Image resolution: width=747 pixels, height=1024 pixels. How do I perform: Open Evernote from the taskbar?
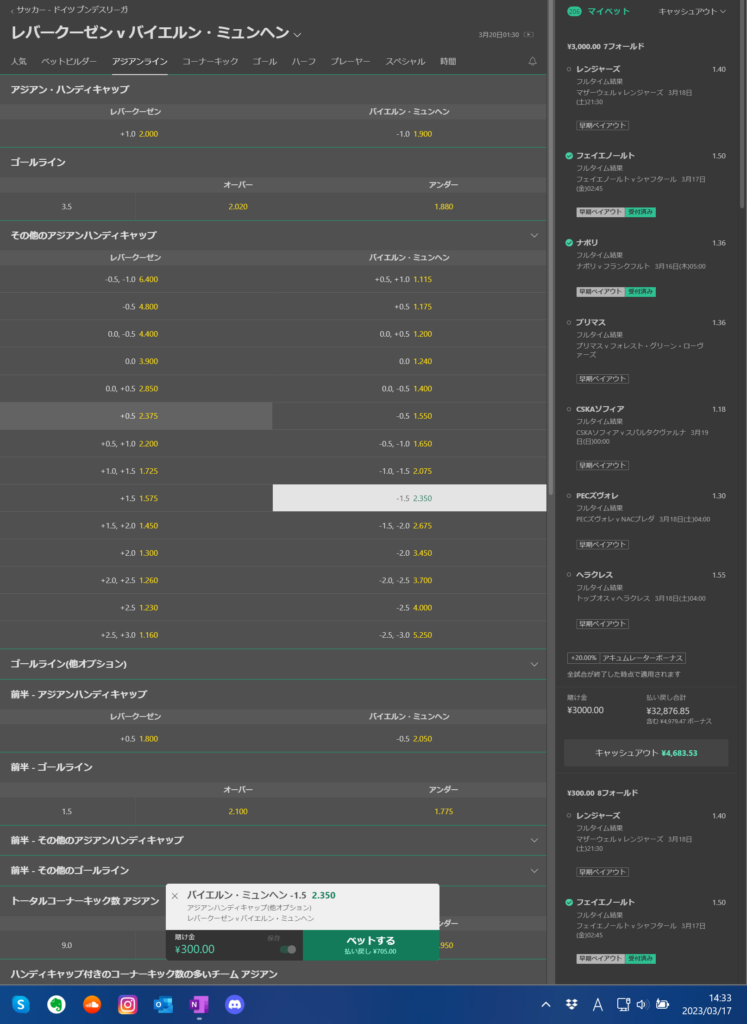(x=57, y=1004)
